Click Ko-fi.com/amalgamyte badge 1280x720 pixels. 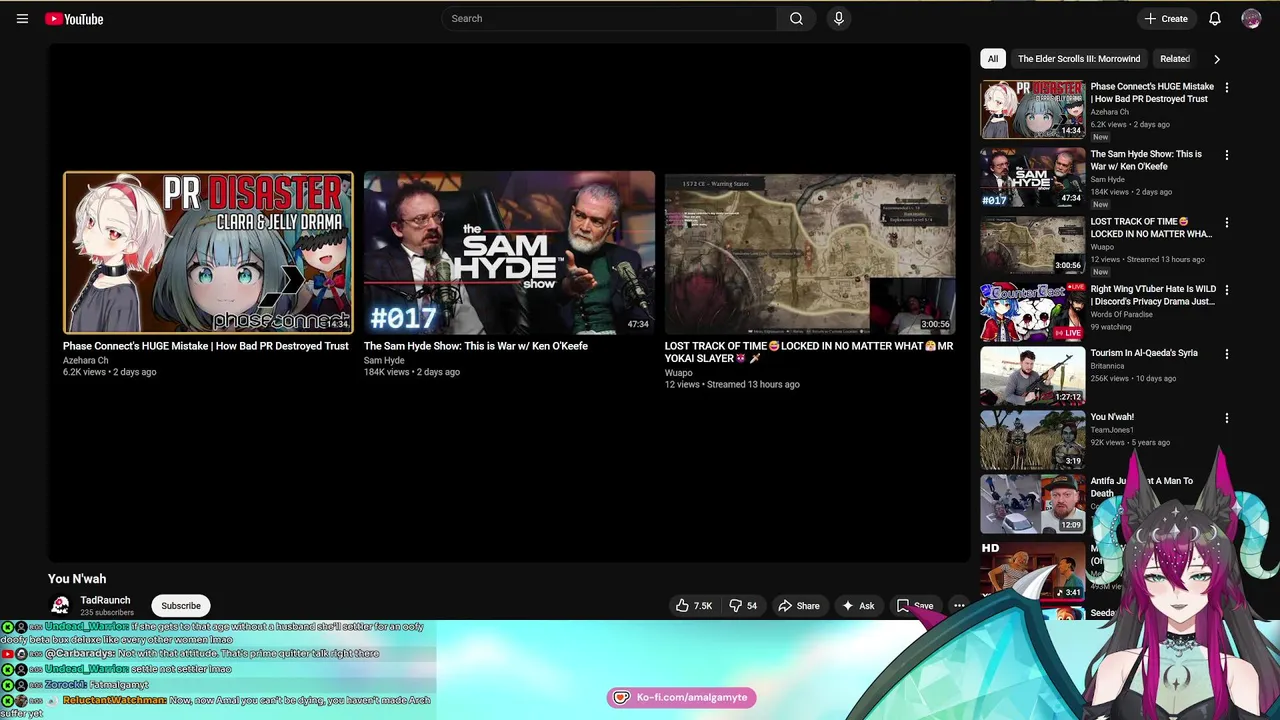(x=681, y=697)
